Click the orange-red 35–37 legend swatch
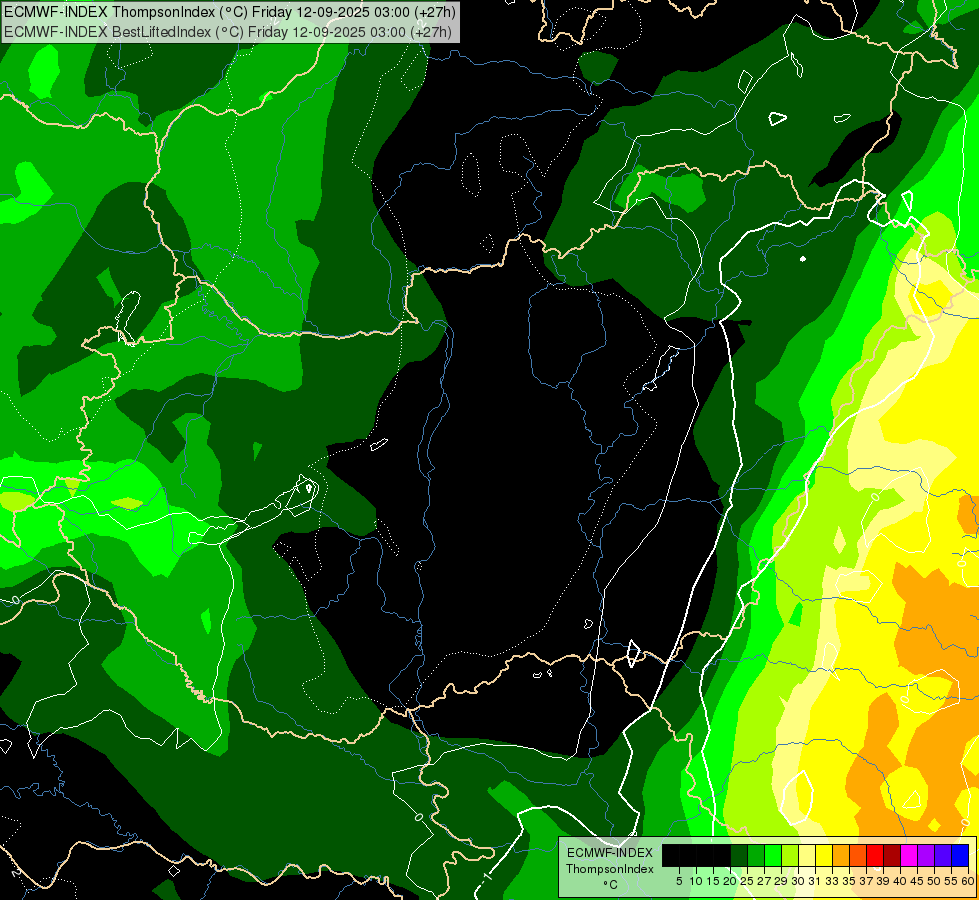979x900 pixels. [858, 855]
